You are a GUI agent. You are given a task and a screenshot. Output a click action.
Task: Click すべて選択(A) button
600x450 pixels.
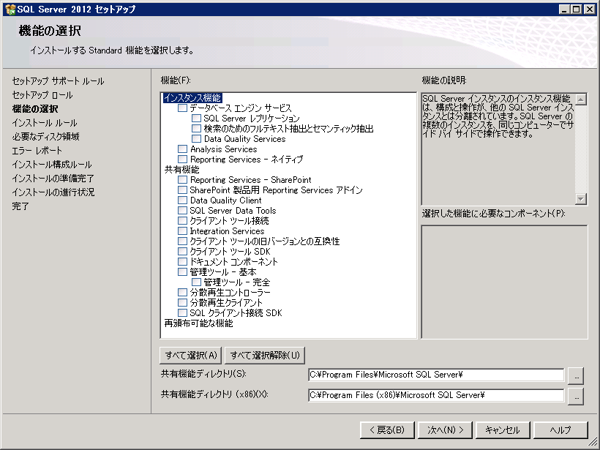point(191,355)
